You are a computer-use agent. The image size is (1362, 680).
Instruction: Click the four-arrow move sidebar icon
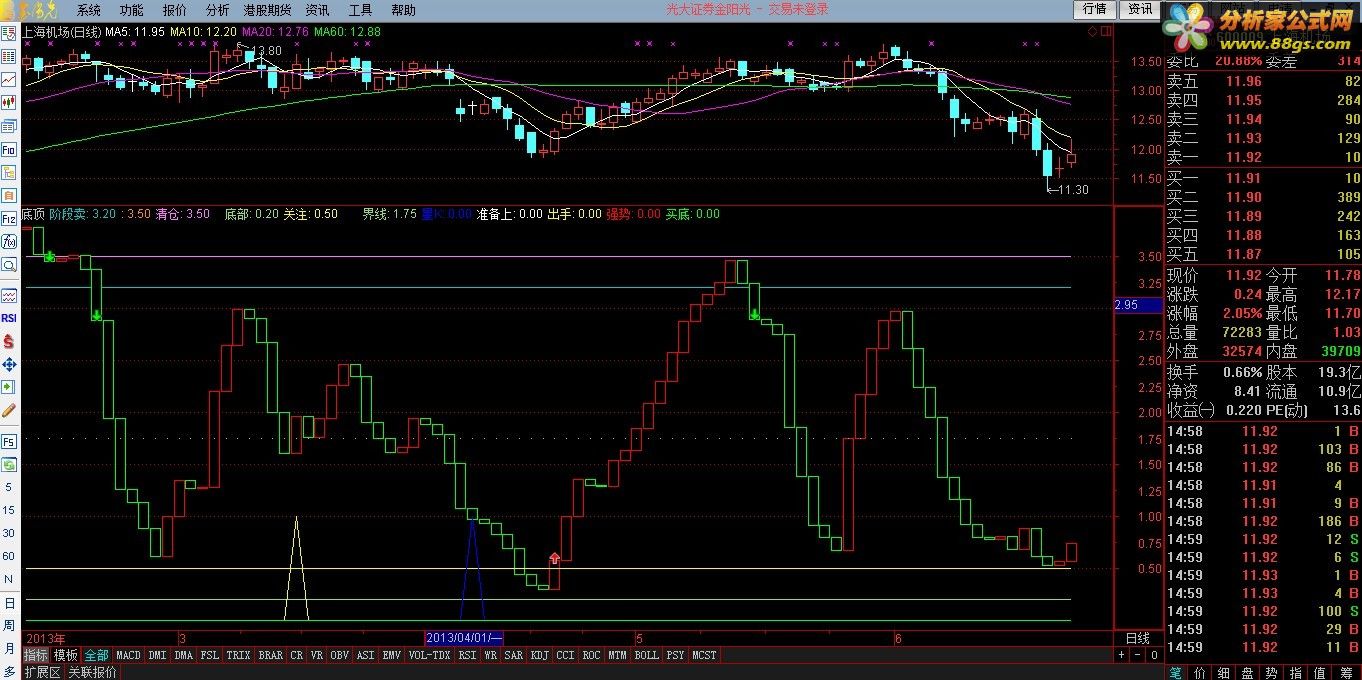9,364
